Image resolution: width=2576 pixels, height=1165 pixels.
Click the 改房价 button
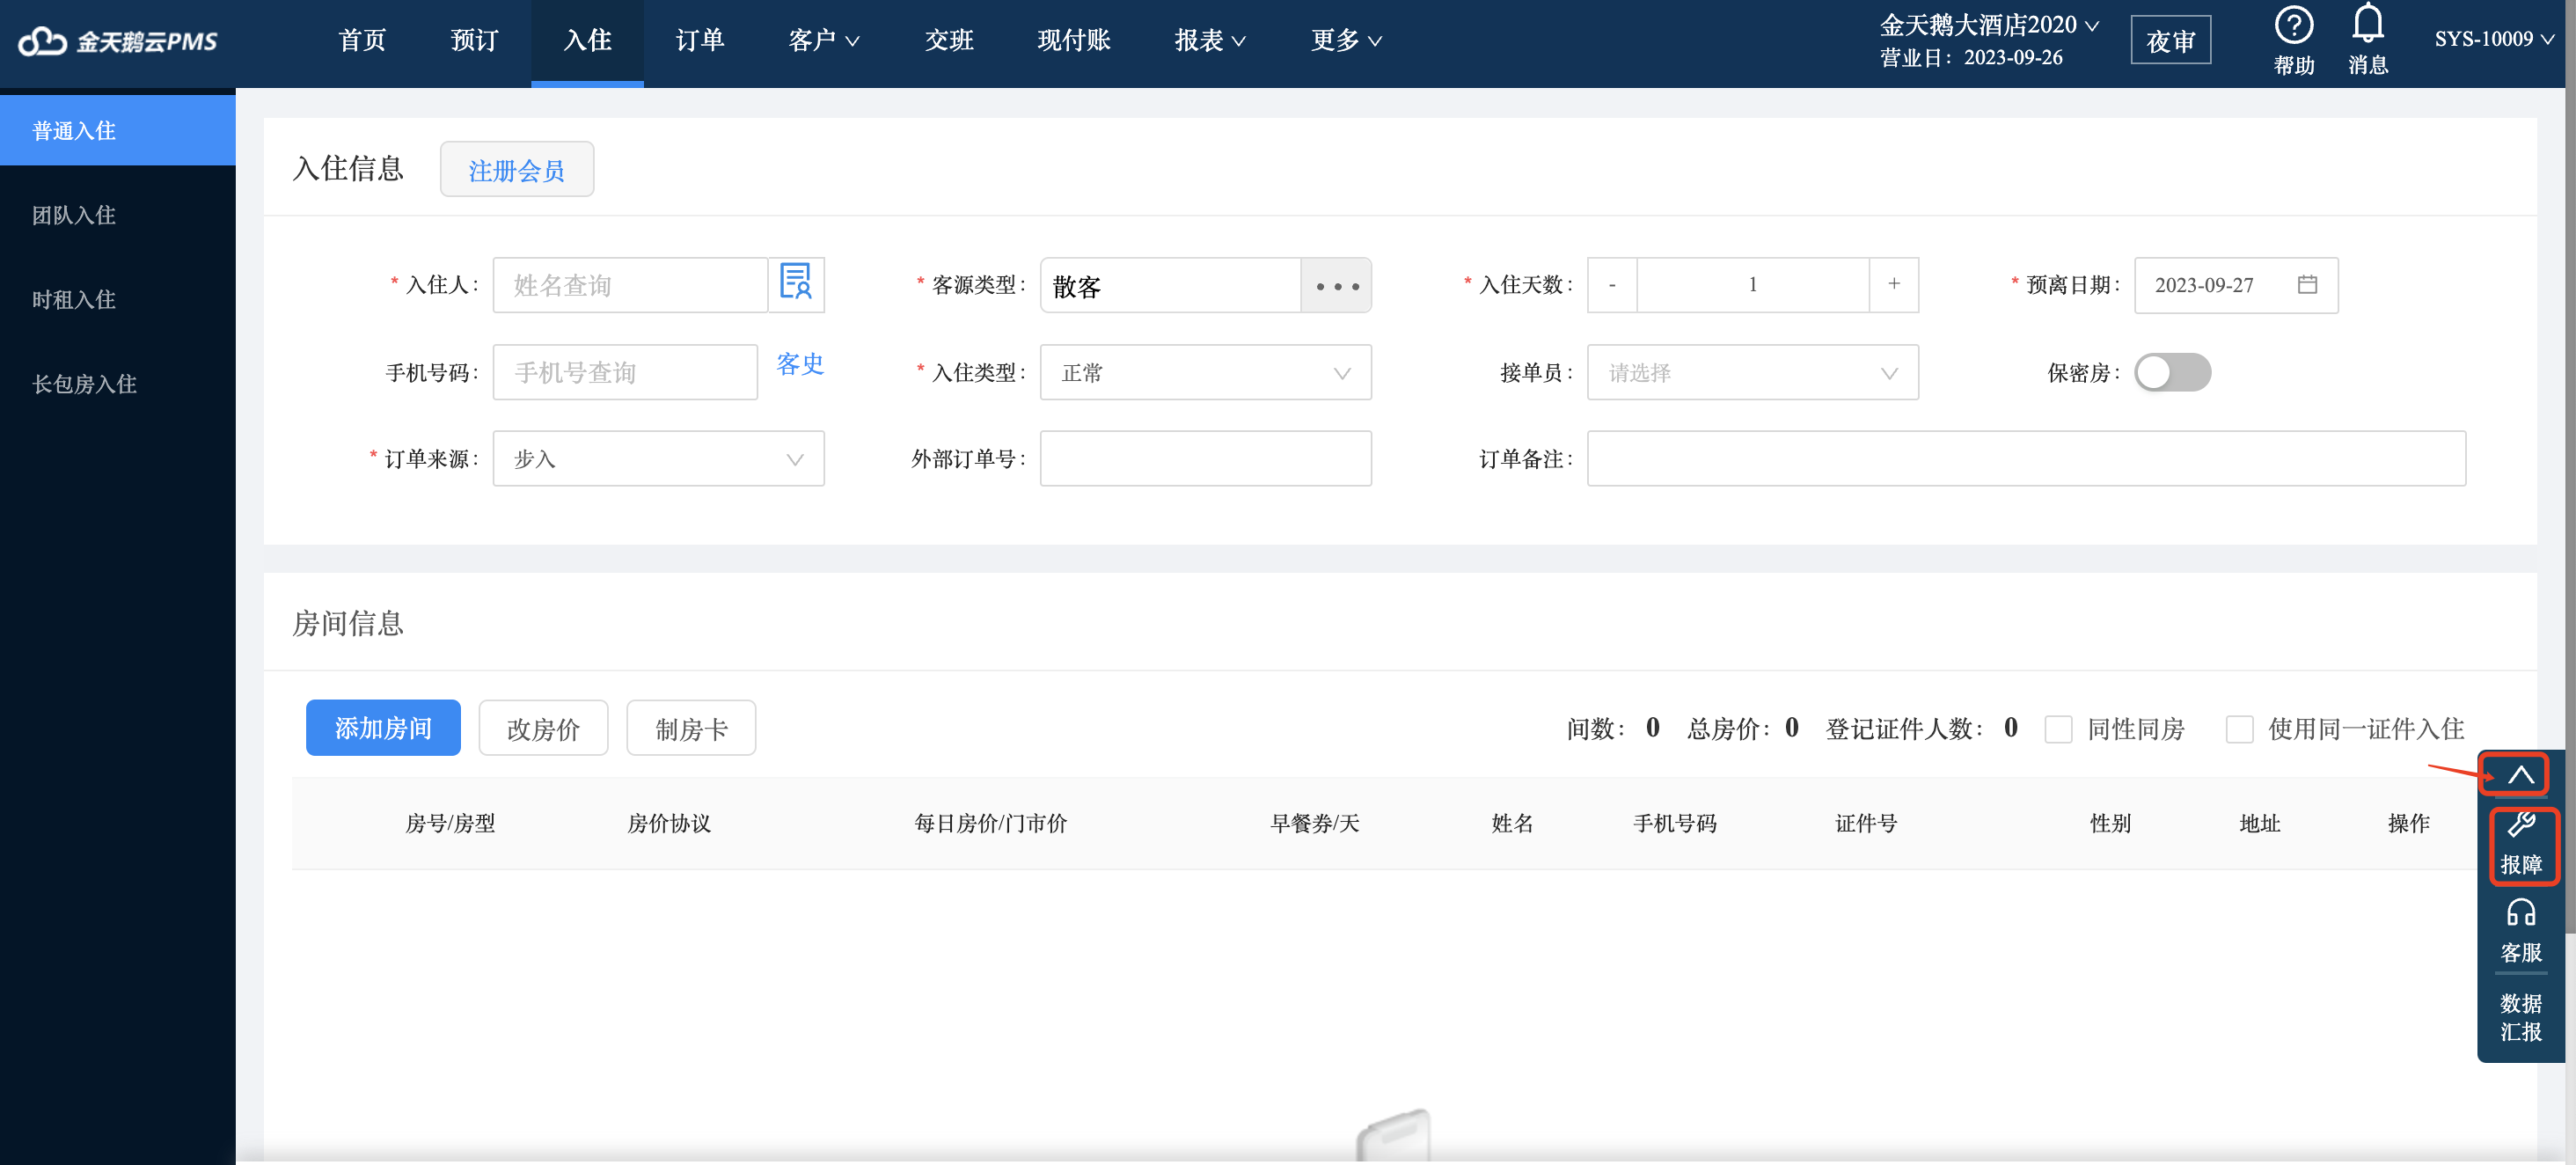[543, 728]
